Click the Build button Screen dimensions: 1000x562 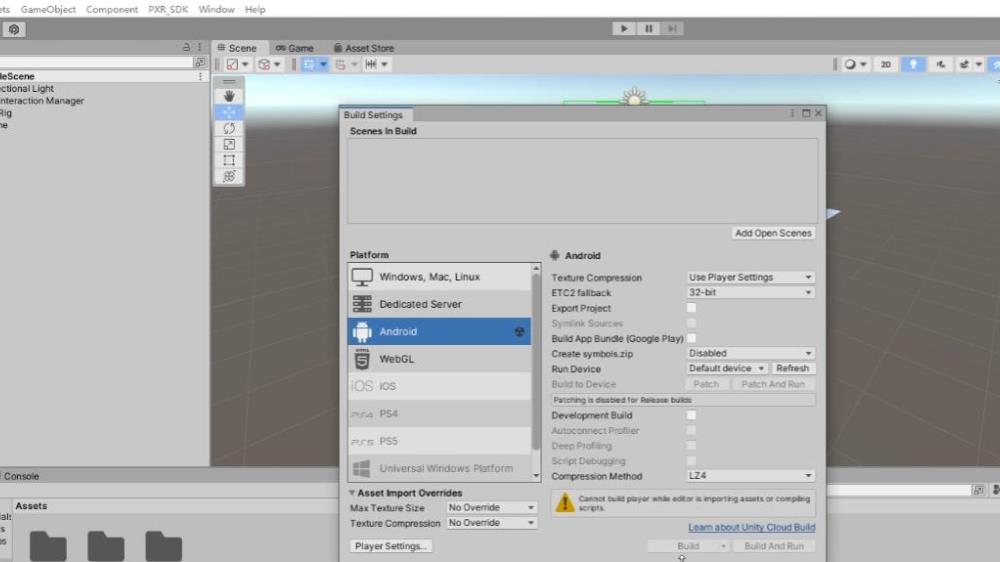point(688,546)
